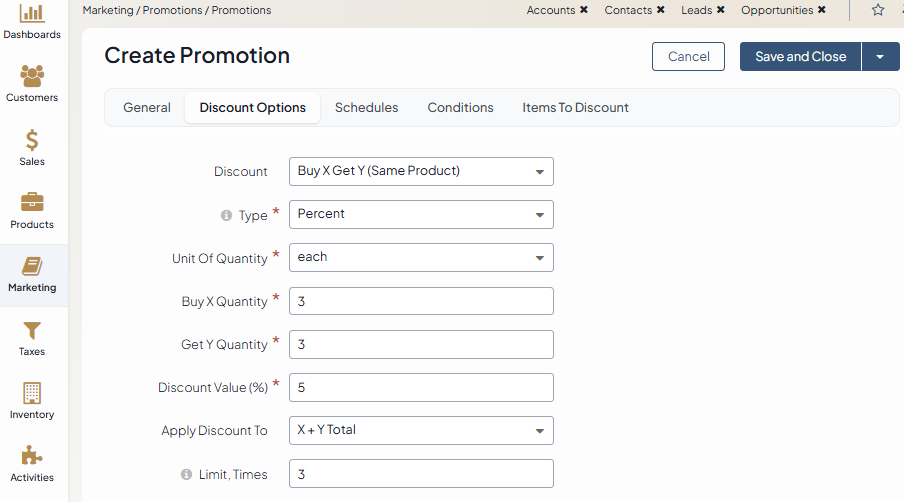Click the star favorite icon
The height and width of the screenshot is (502, 904).
878,10
